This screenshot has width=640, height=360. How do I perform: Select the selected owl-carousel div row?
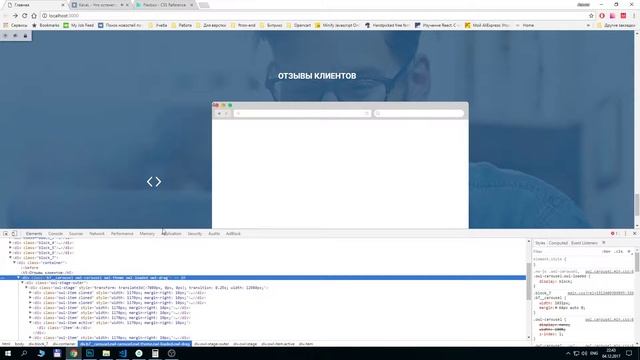coord(263,278)
